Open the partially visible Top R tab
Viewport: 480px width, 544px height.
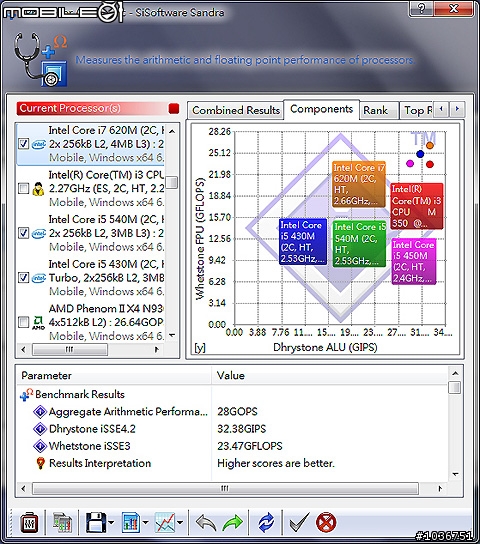pyautogui.click(x=416, y=110)
